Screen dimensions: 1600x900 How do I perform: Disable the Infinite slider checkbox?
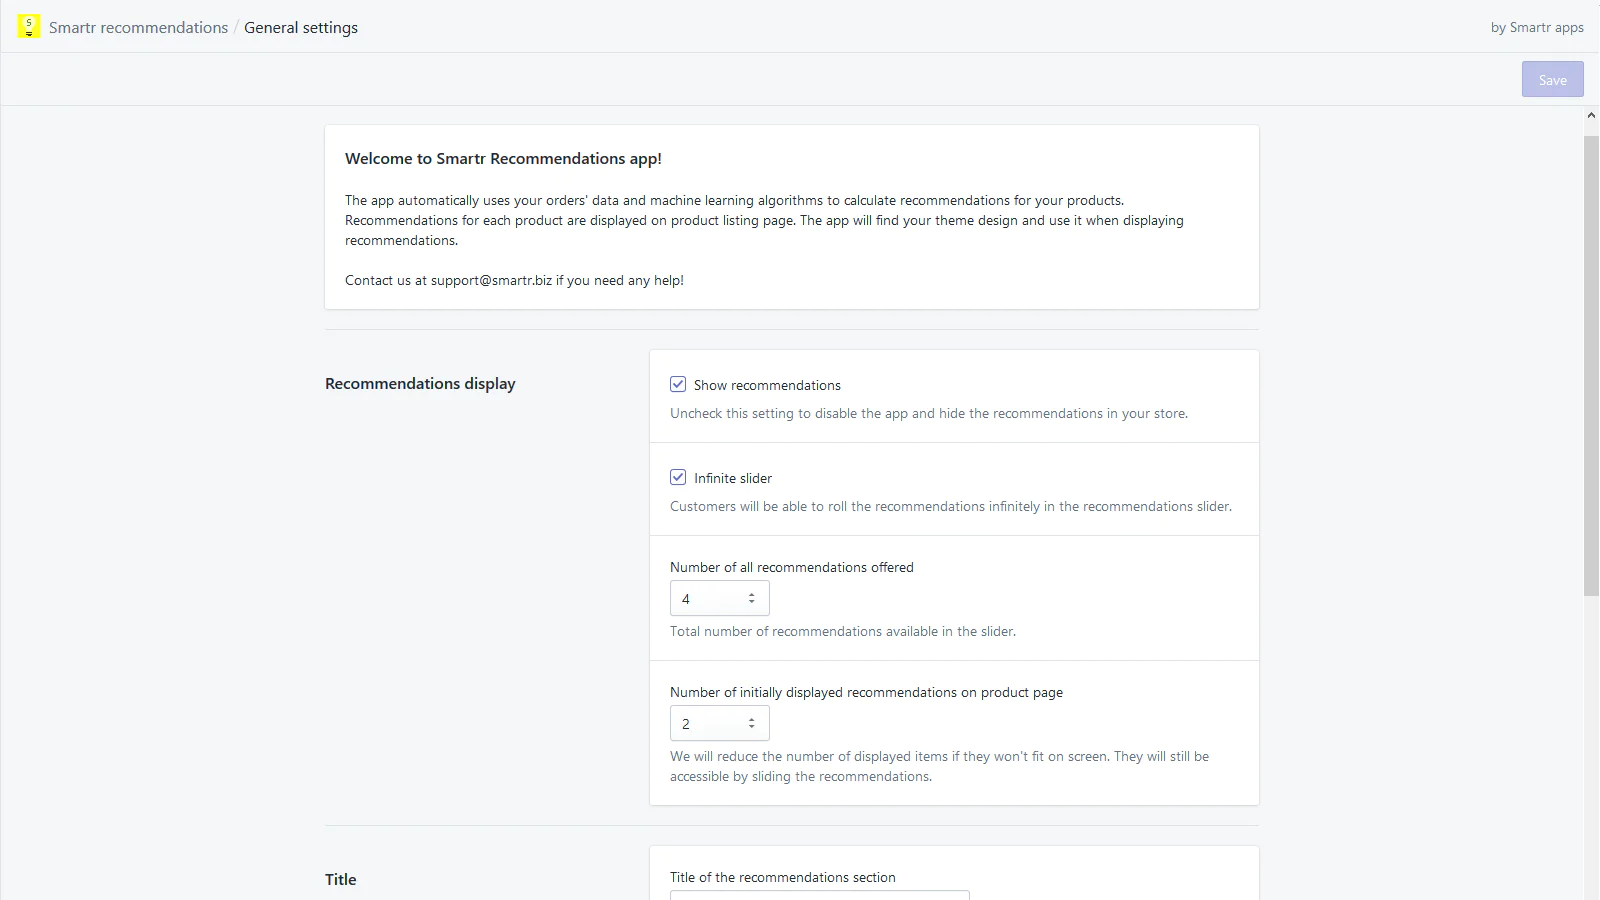click(678, 478)
